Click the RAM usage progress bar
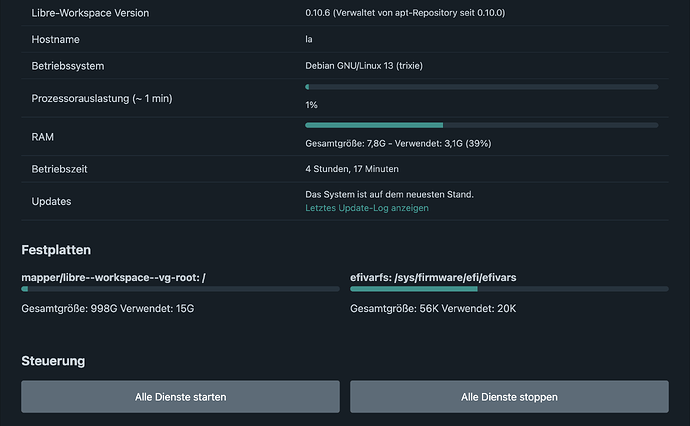 tap(481, 125)
